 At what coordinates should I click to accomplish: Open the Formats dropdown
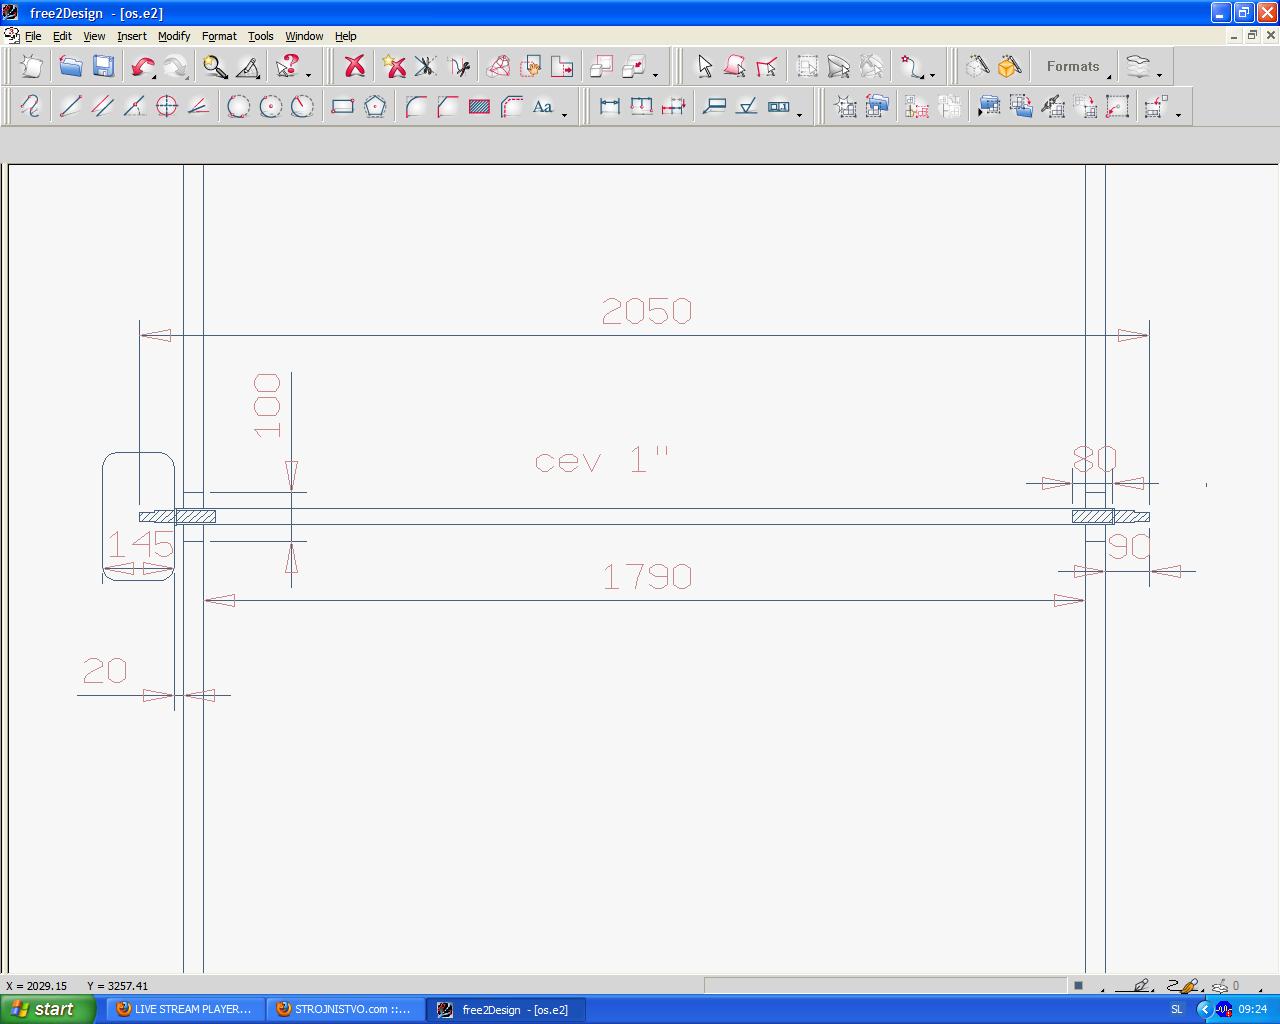point(1078,67)
